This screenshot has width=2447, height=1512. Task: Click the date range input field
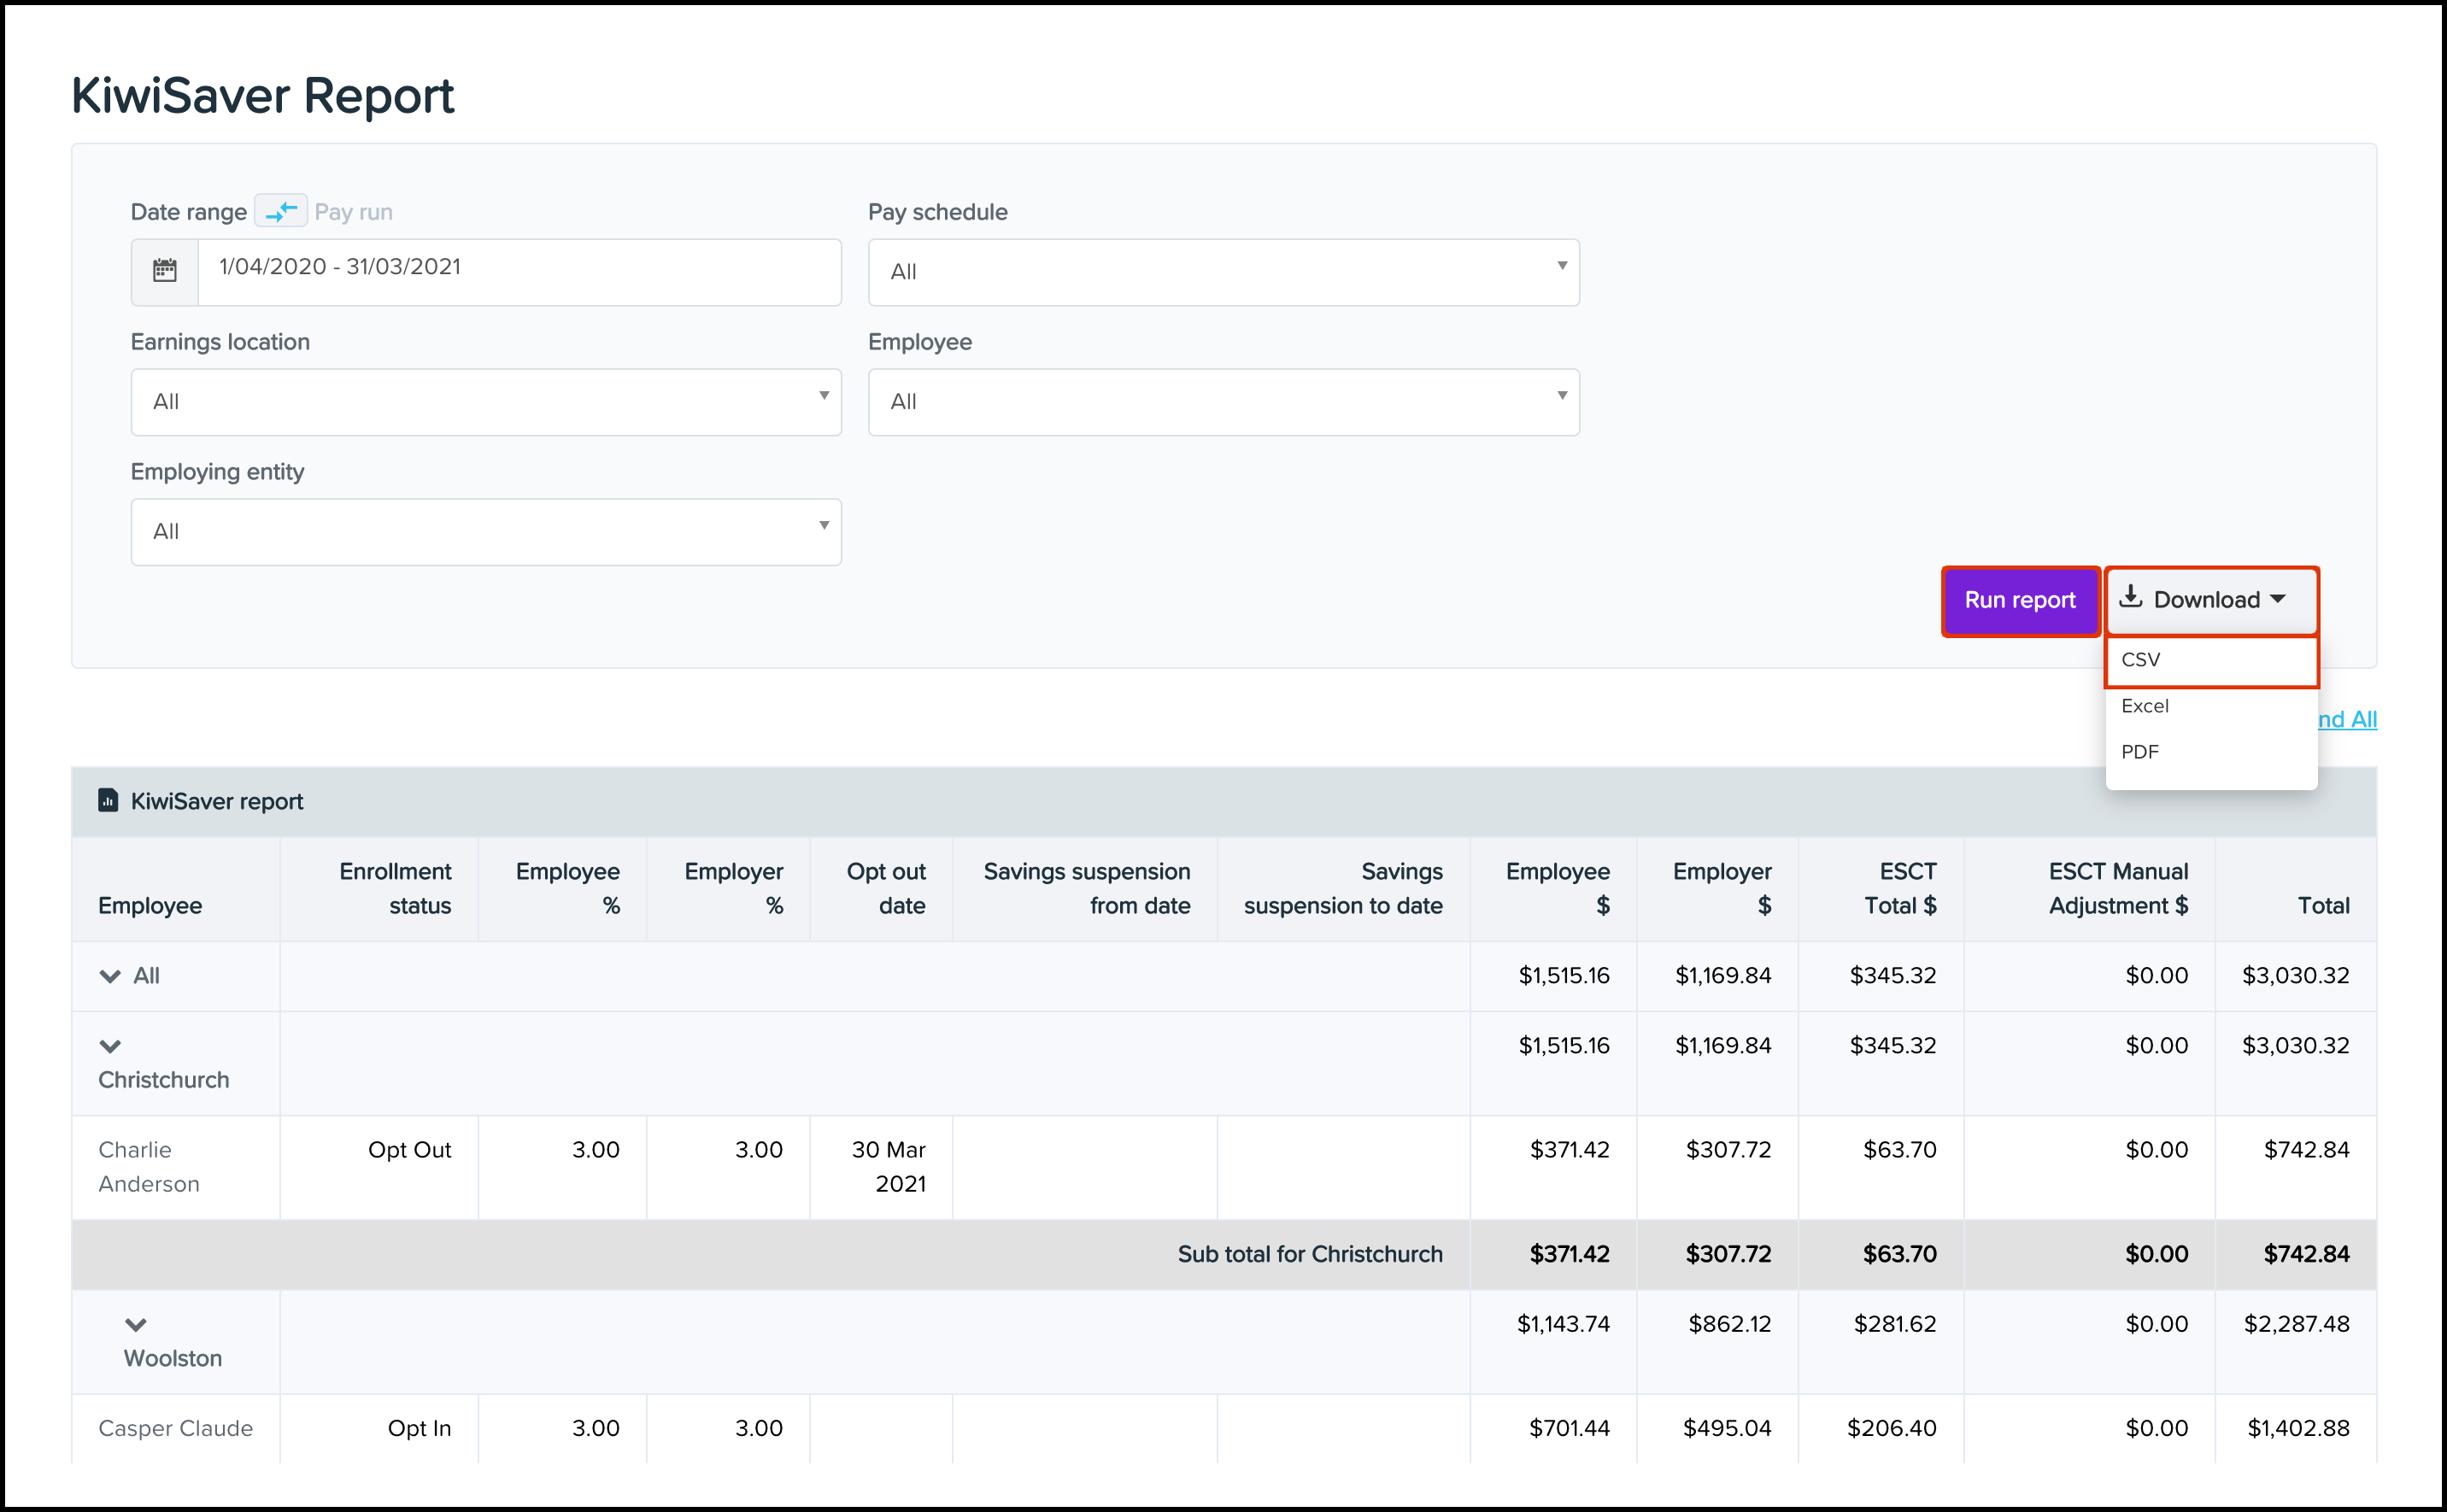point(518,270)
